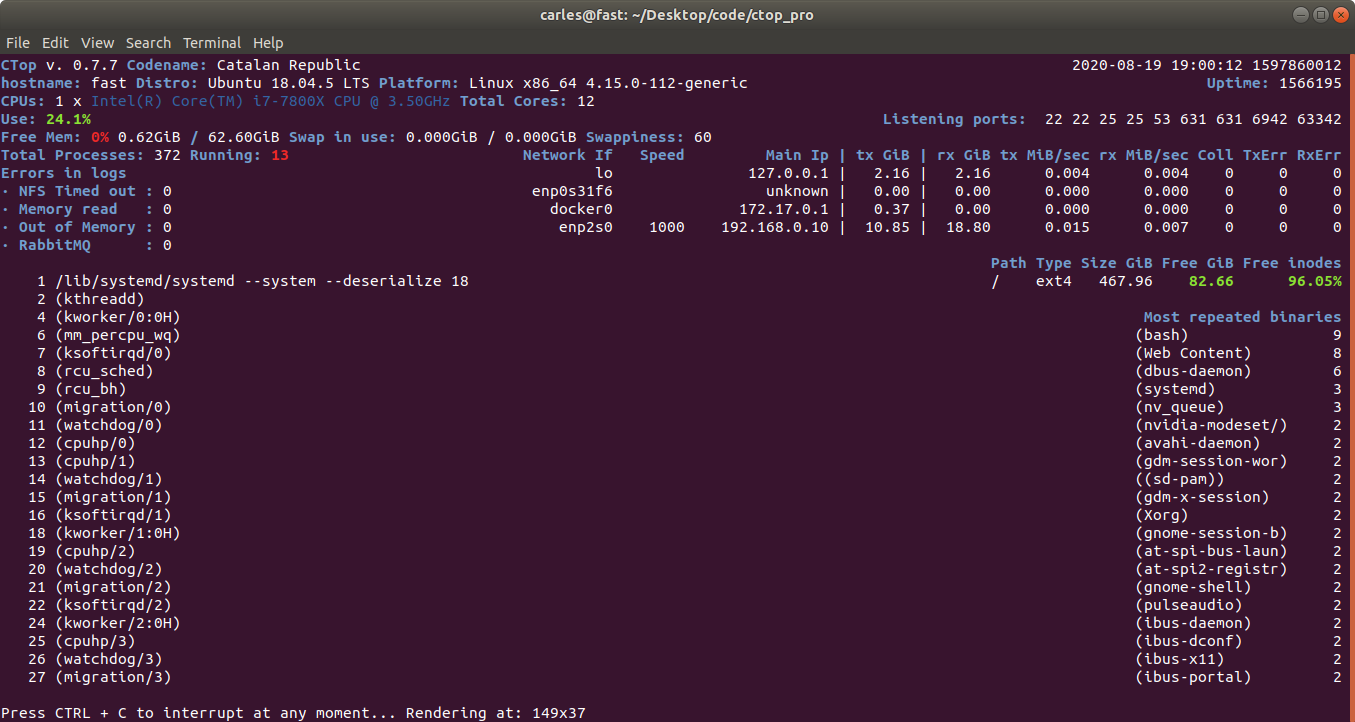Open the Terminal menu
The image size is (1355, 722).
tap(212, 43)
